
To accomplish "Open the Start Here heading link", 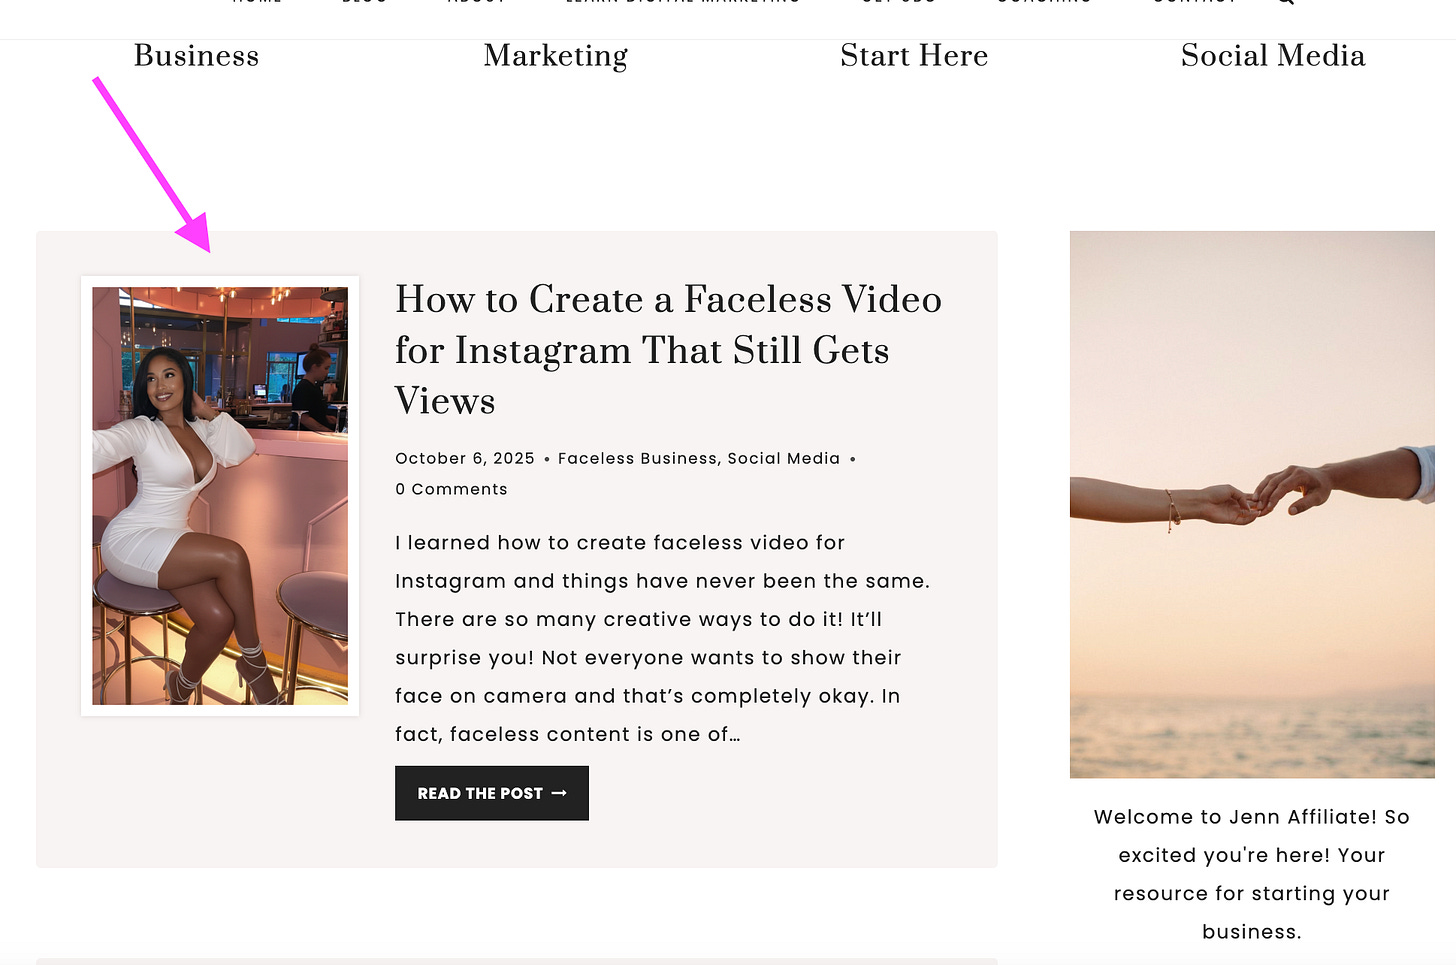I will pos(914,56).
